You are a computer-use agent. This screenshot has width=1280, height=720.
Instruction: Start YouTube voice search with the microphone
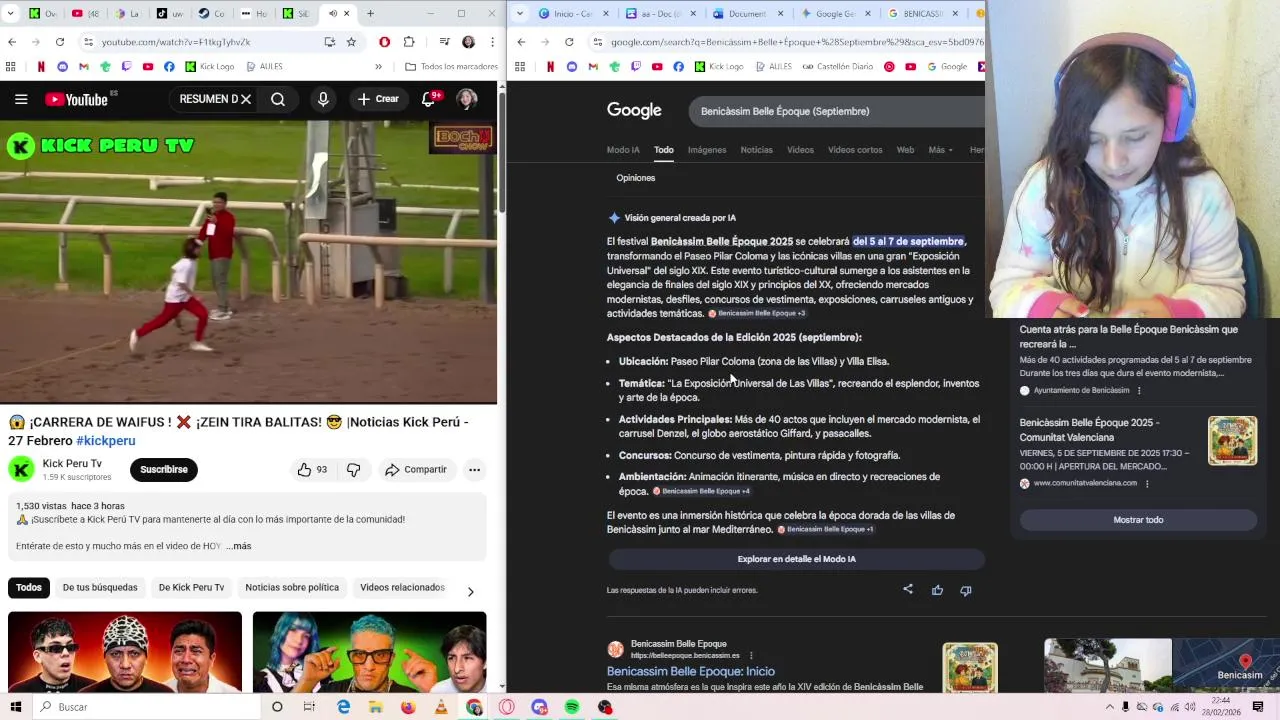[x=323, y=99]
